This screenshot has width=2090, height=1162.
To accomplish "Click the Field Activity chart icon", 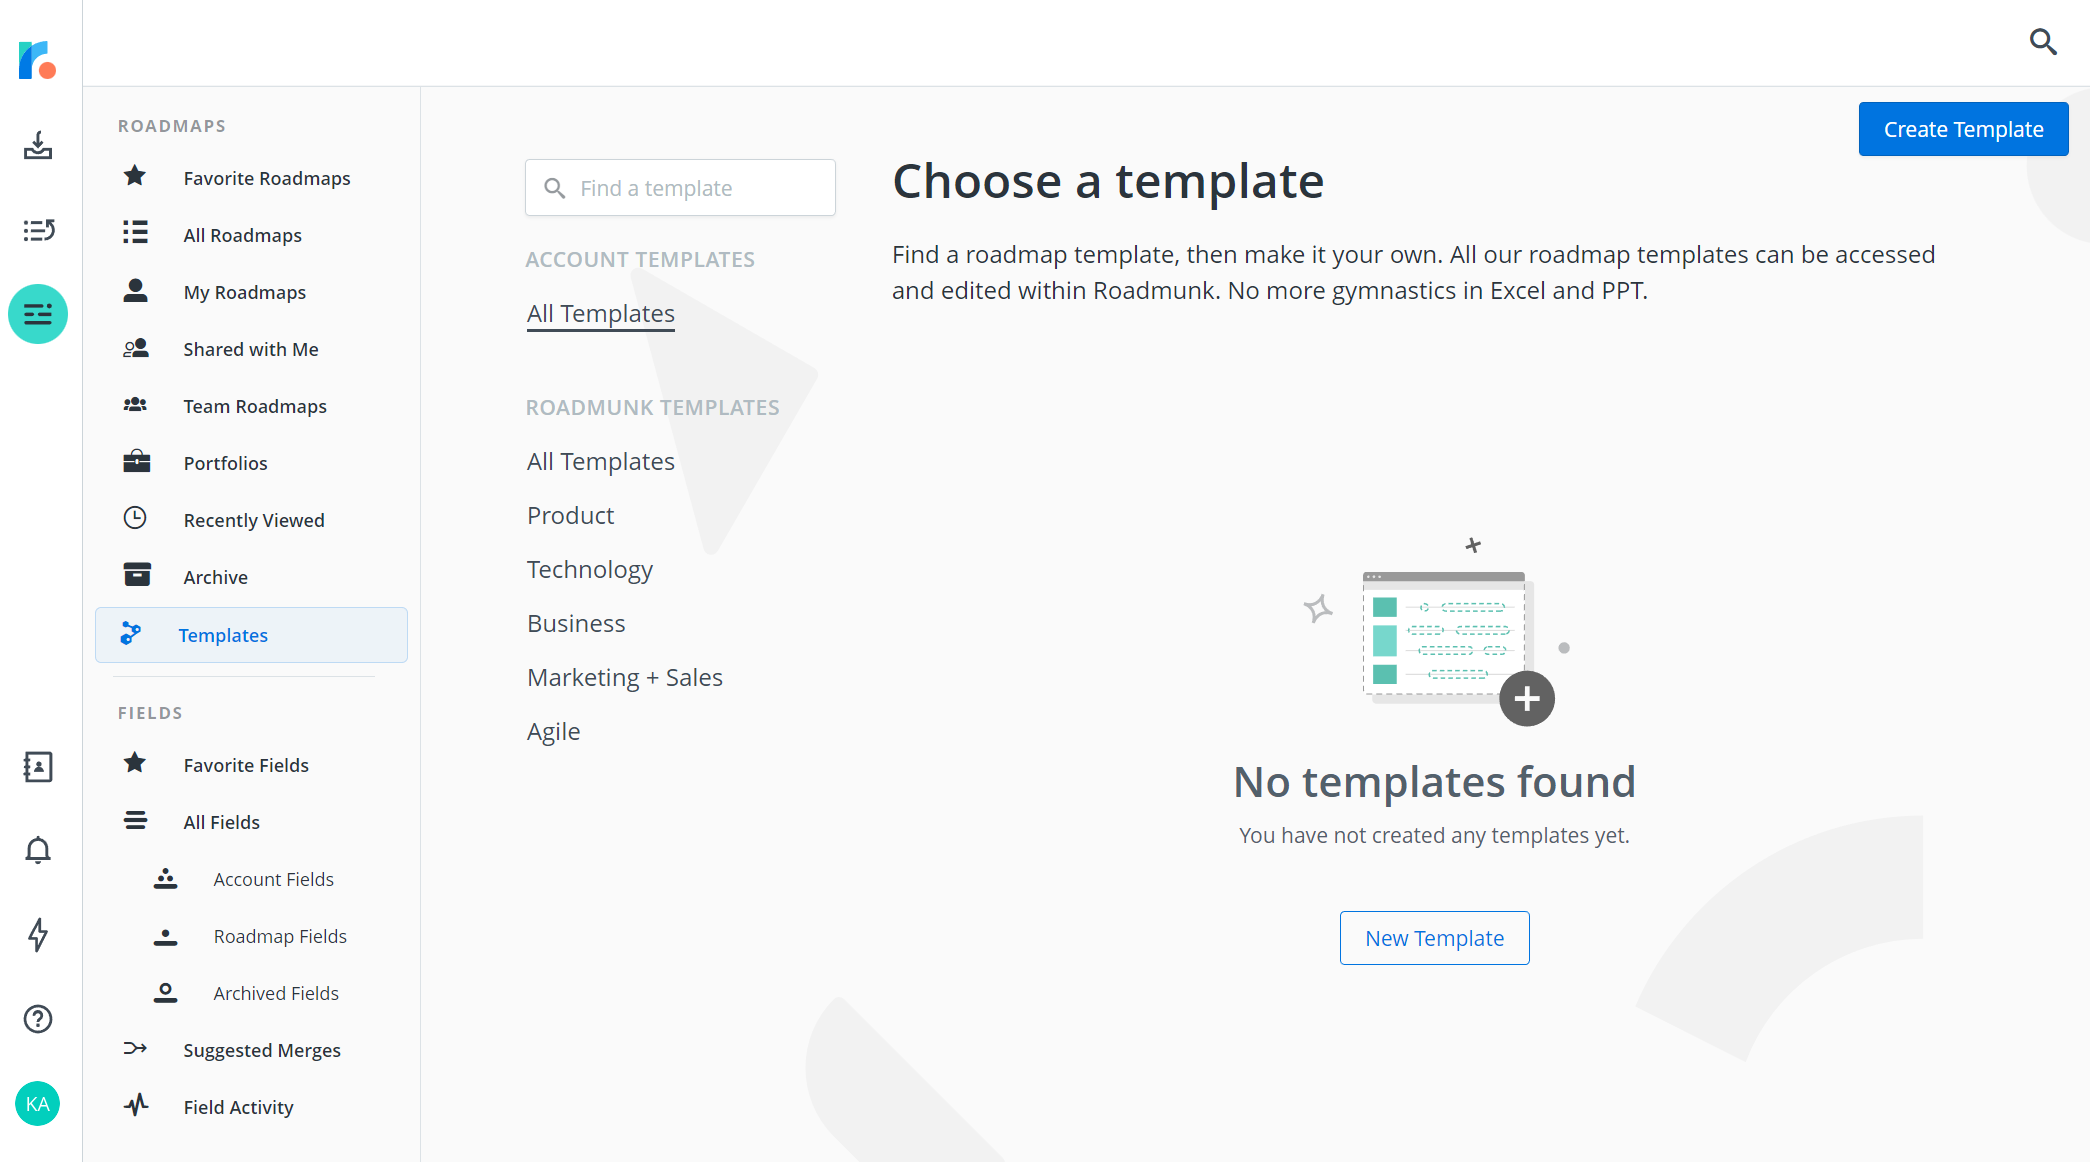I will (x=136, y=1106).
